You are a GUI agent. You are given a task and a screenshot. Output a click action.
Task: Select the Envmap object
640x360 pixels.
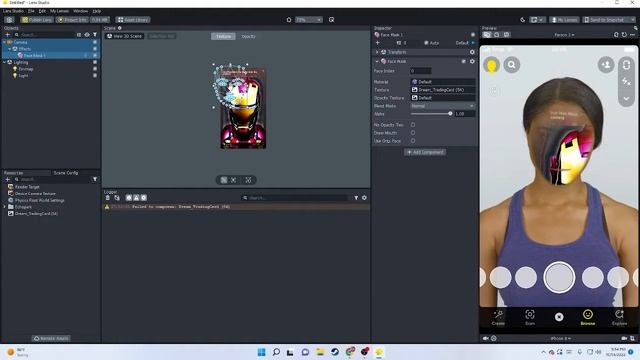(x=26, y=69)
